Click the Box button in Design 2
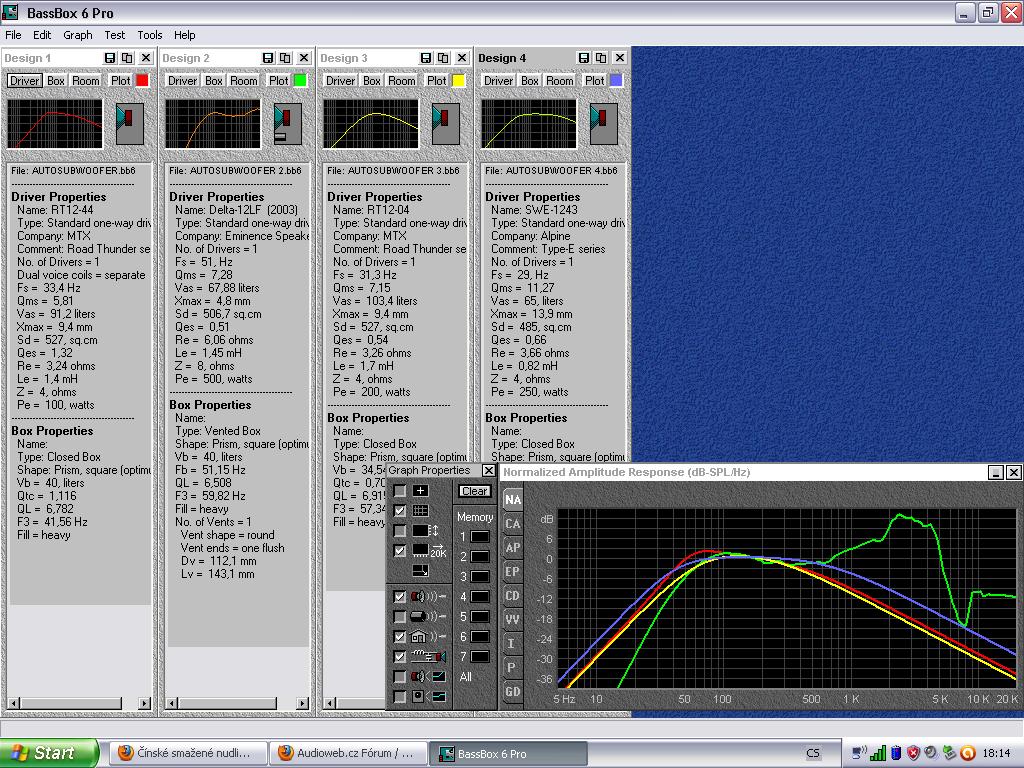The width and height of the screenshot is (1024, 768). pos(214,80)
